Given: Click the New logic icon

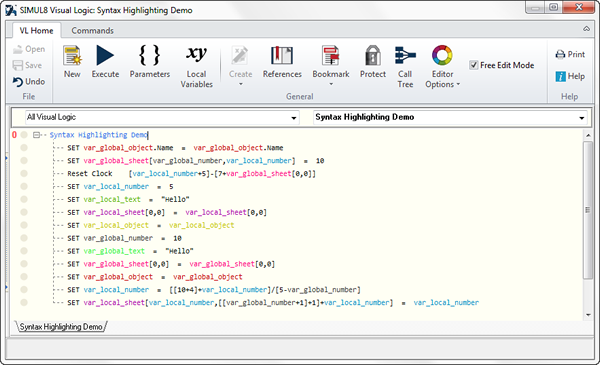Looking at the screenshot, I should pos(72,55).
